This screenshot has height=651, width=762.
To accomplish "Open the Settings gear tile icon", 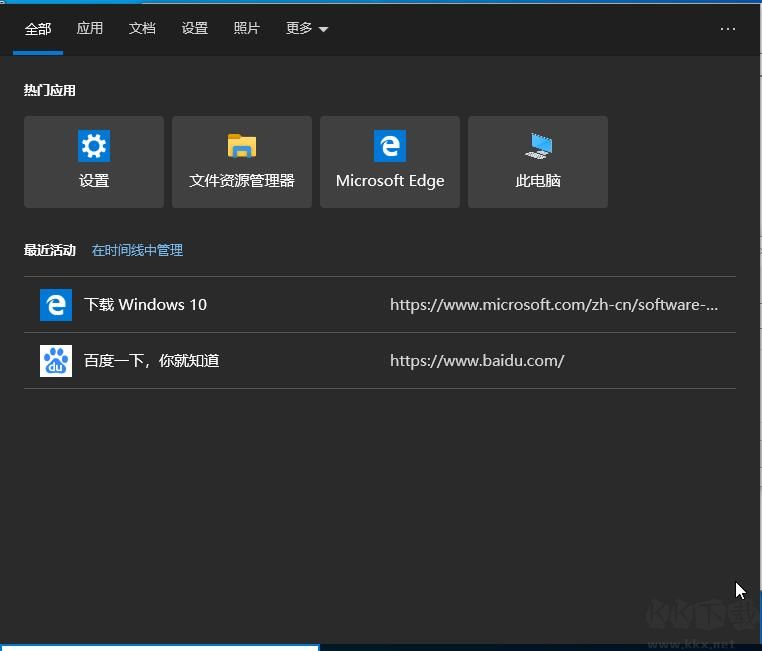I will [94, 146].
